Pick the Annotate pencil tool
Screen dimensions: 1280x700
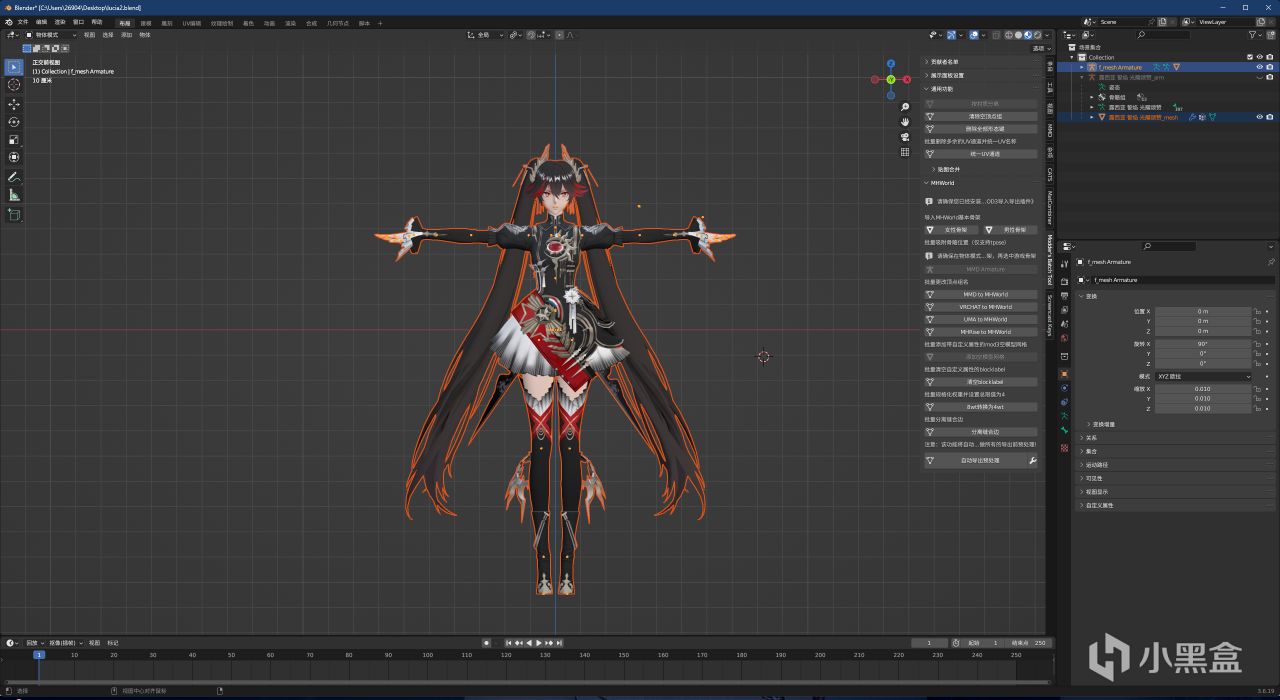tap(14, 177)
